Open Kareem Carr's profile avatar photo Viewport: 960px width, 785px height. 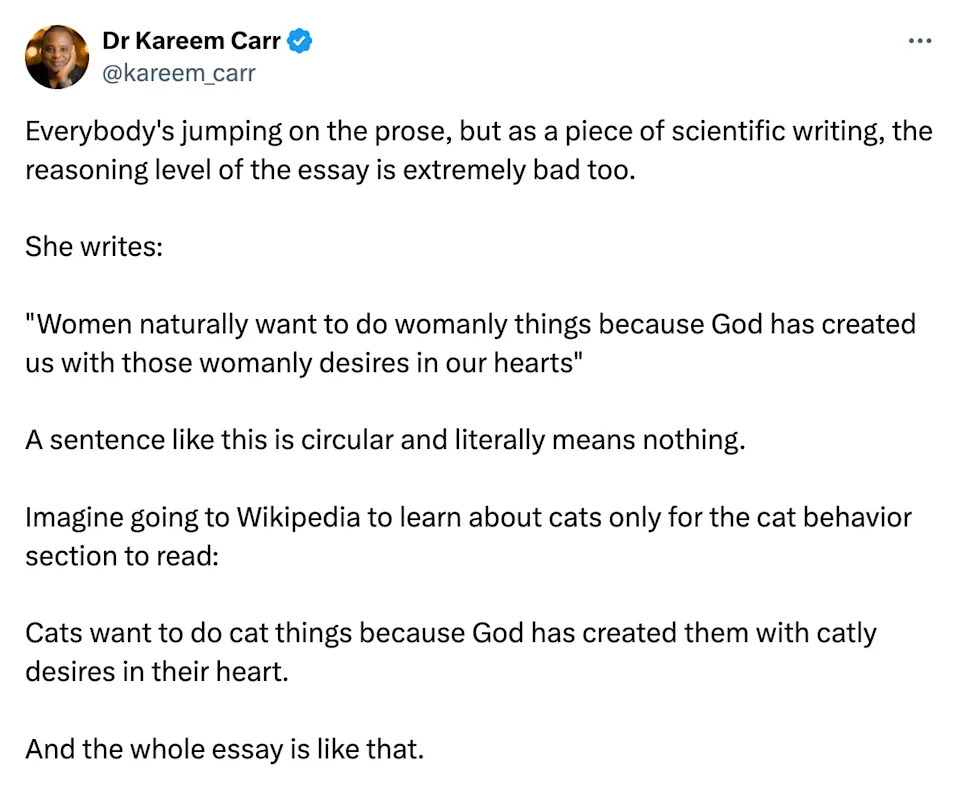57,57
